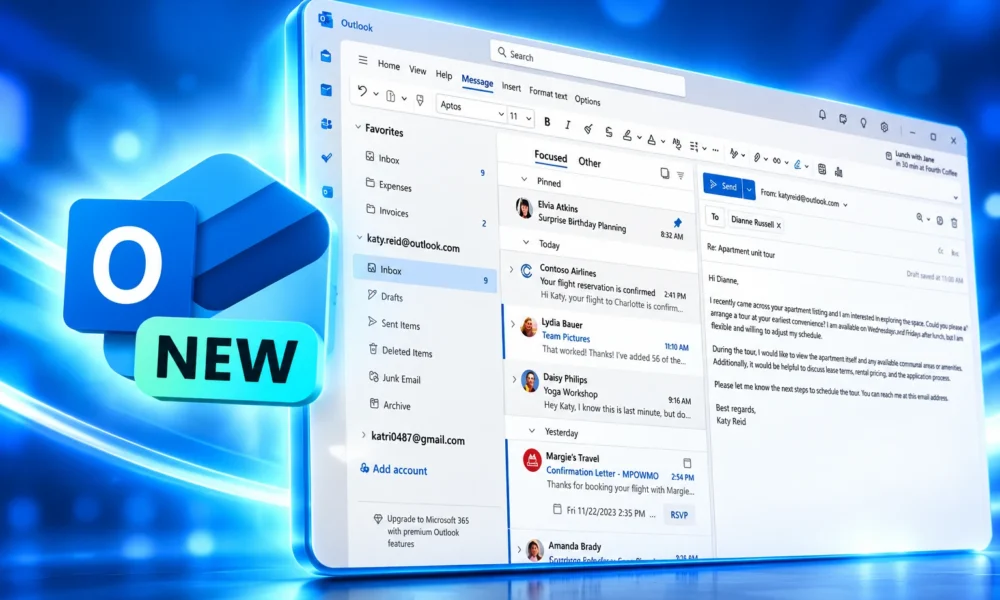This screenshot has height=600, width=1000.
Task: Switch to the Other inbox tab
Action: click(589, 162)
